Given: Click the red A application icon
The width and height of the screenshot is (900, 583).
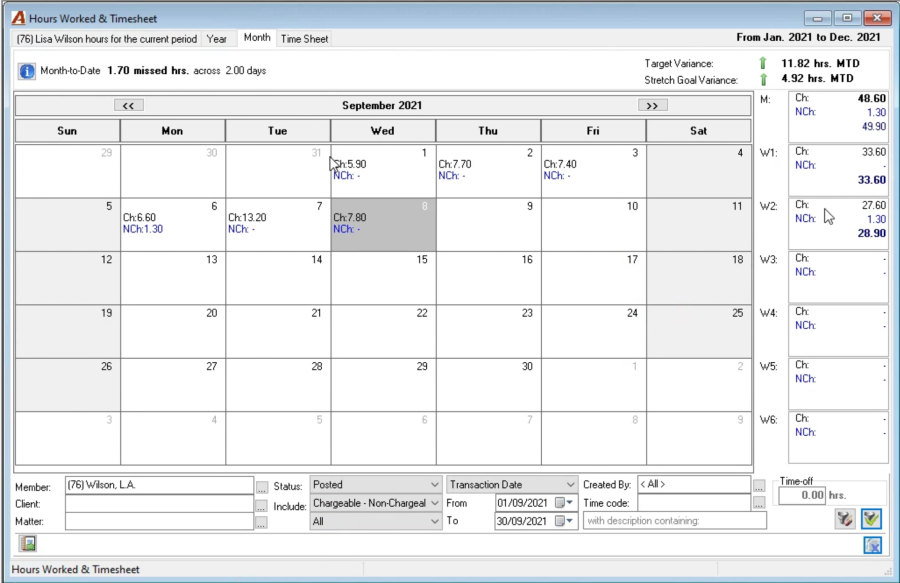Looking at the screenshot, I should [x=18, y=18].
